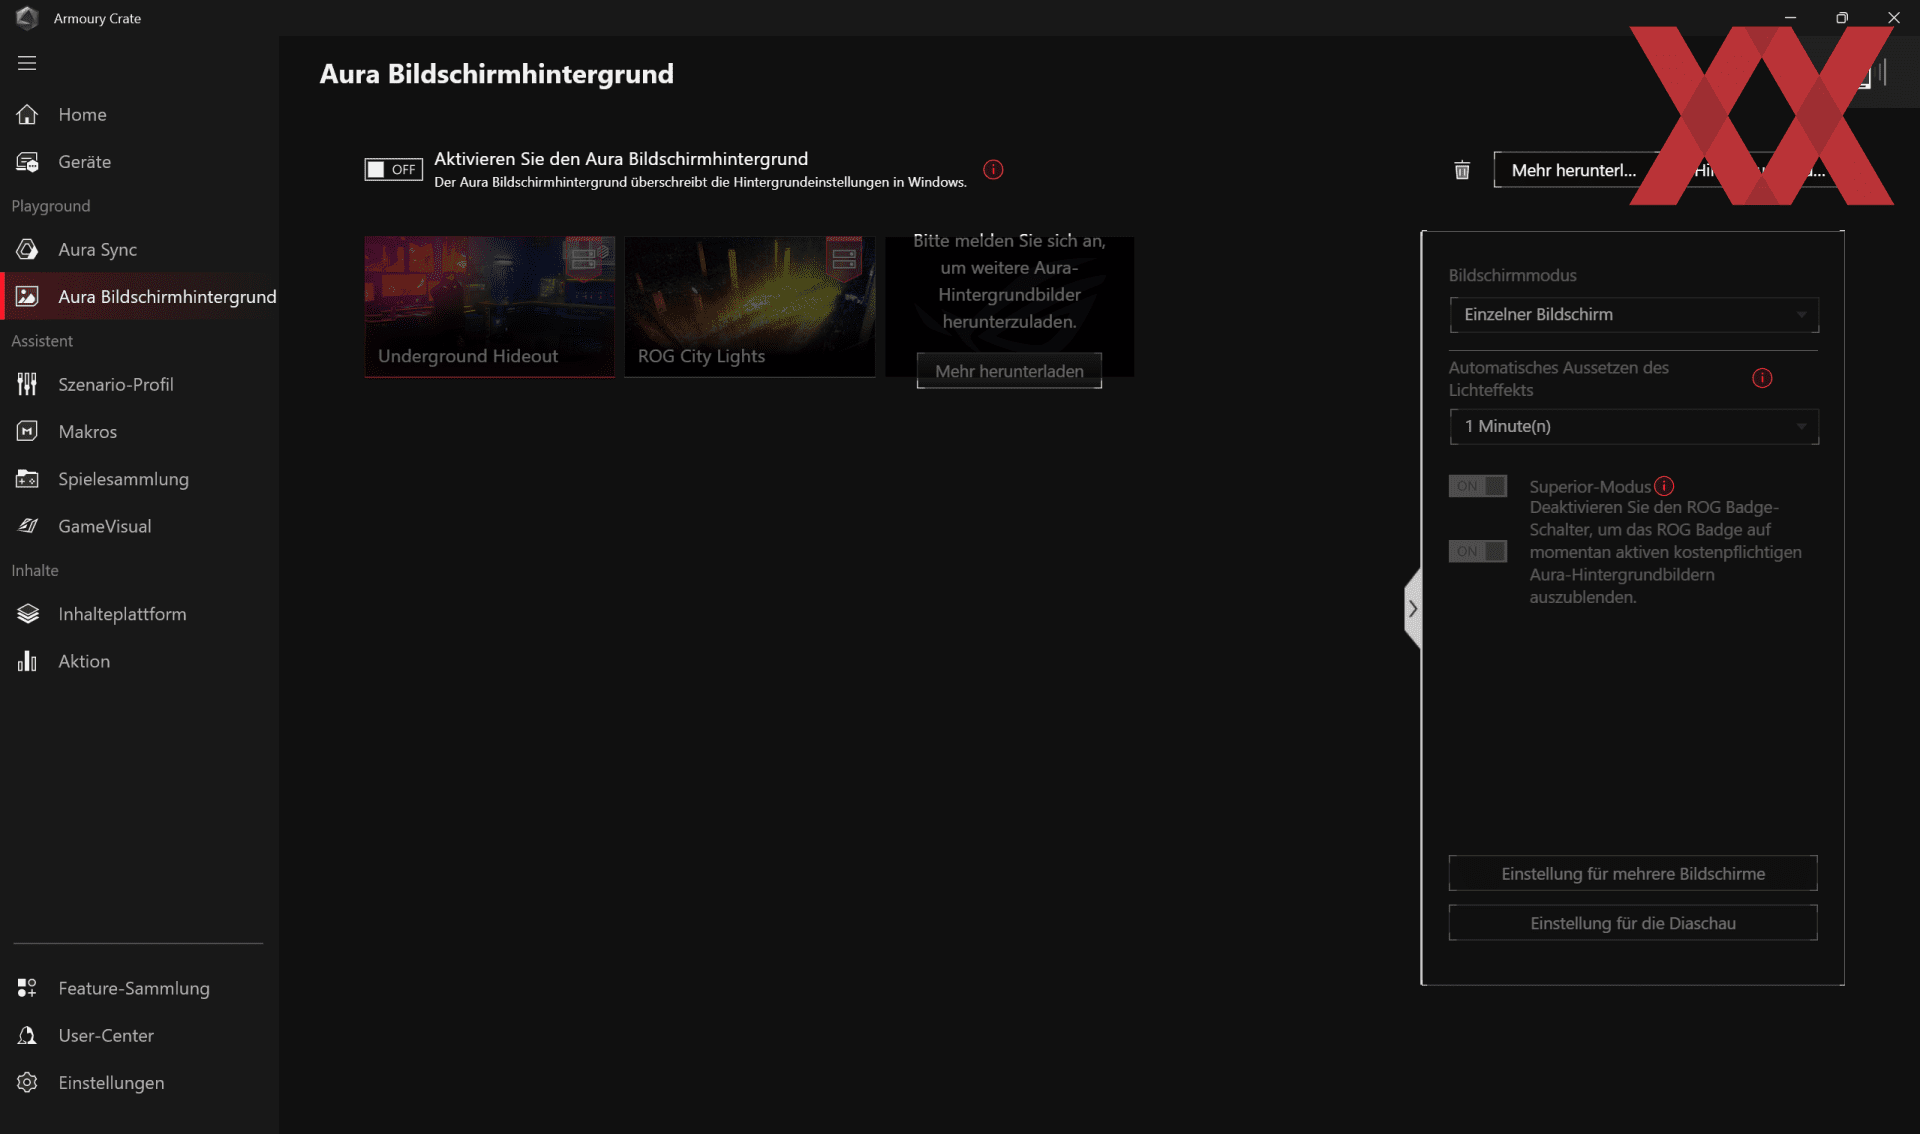
Task: Open the Bildschirmmodus dropdown
Action: pyautogui.click(x=1634, y=315)
